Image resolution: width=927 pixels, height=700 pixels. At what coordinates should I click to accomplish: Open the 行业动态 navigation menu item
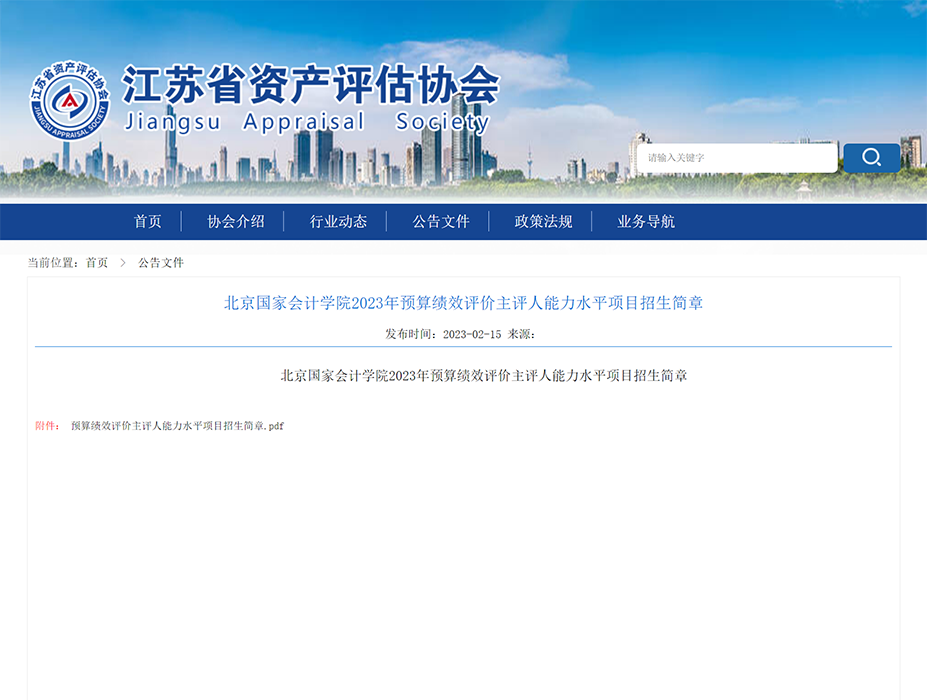coord(338,222)
